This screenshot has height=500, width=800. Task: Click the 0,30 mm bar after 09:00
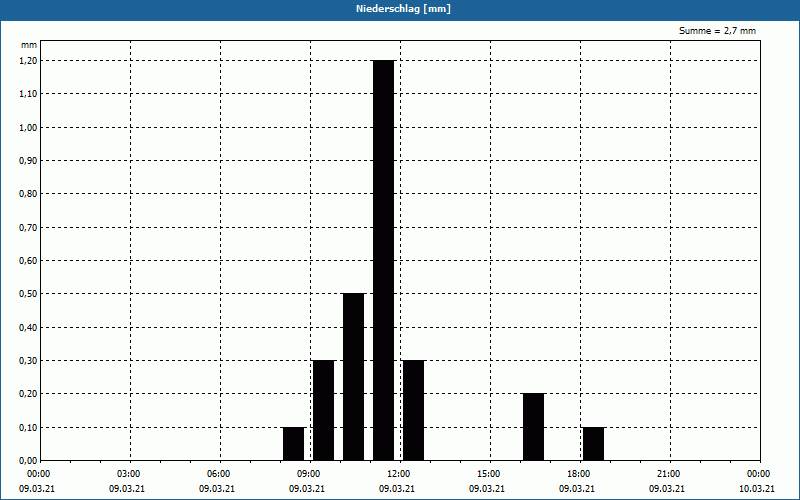coord(323,410)
